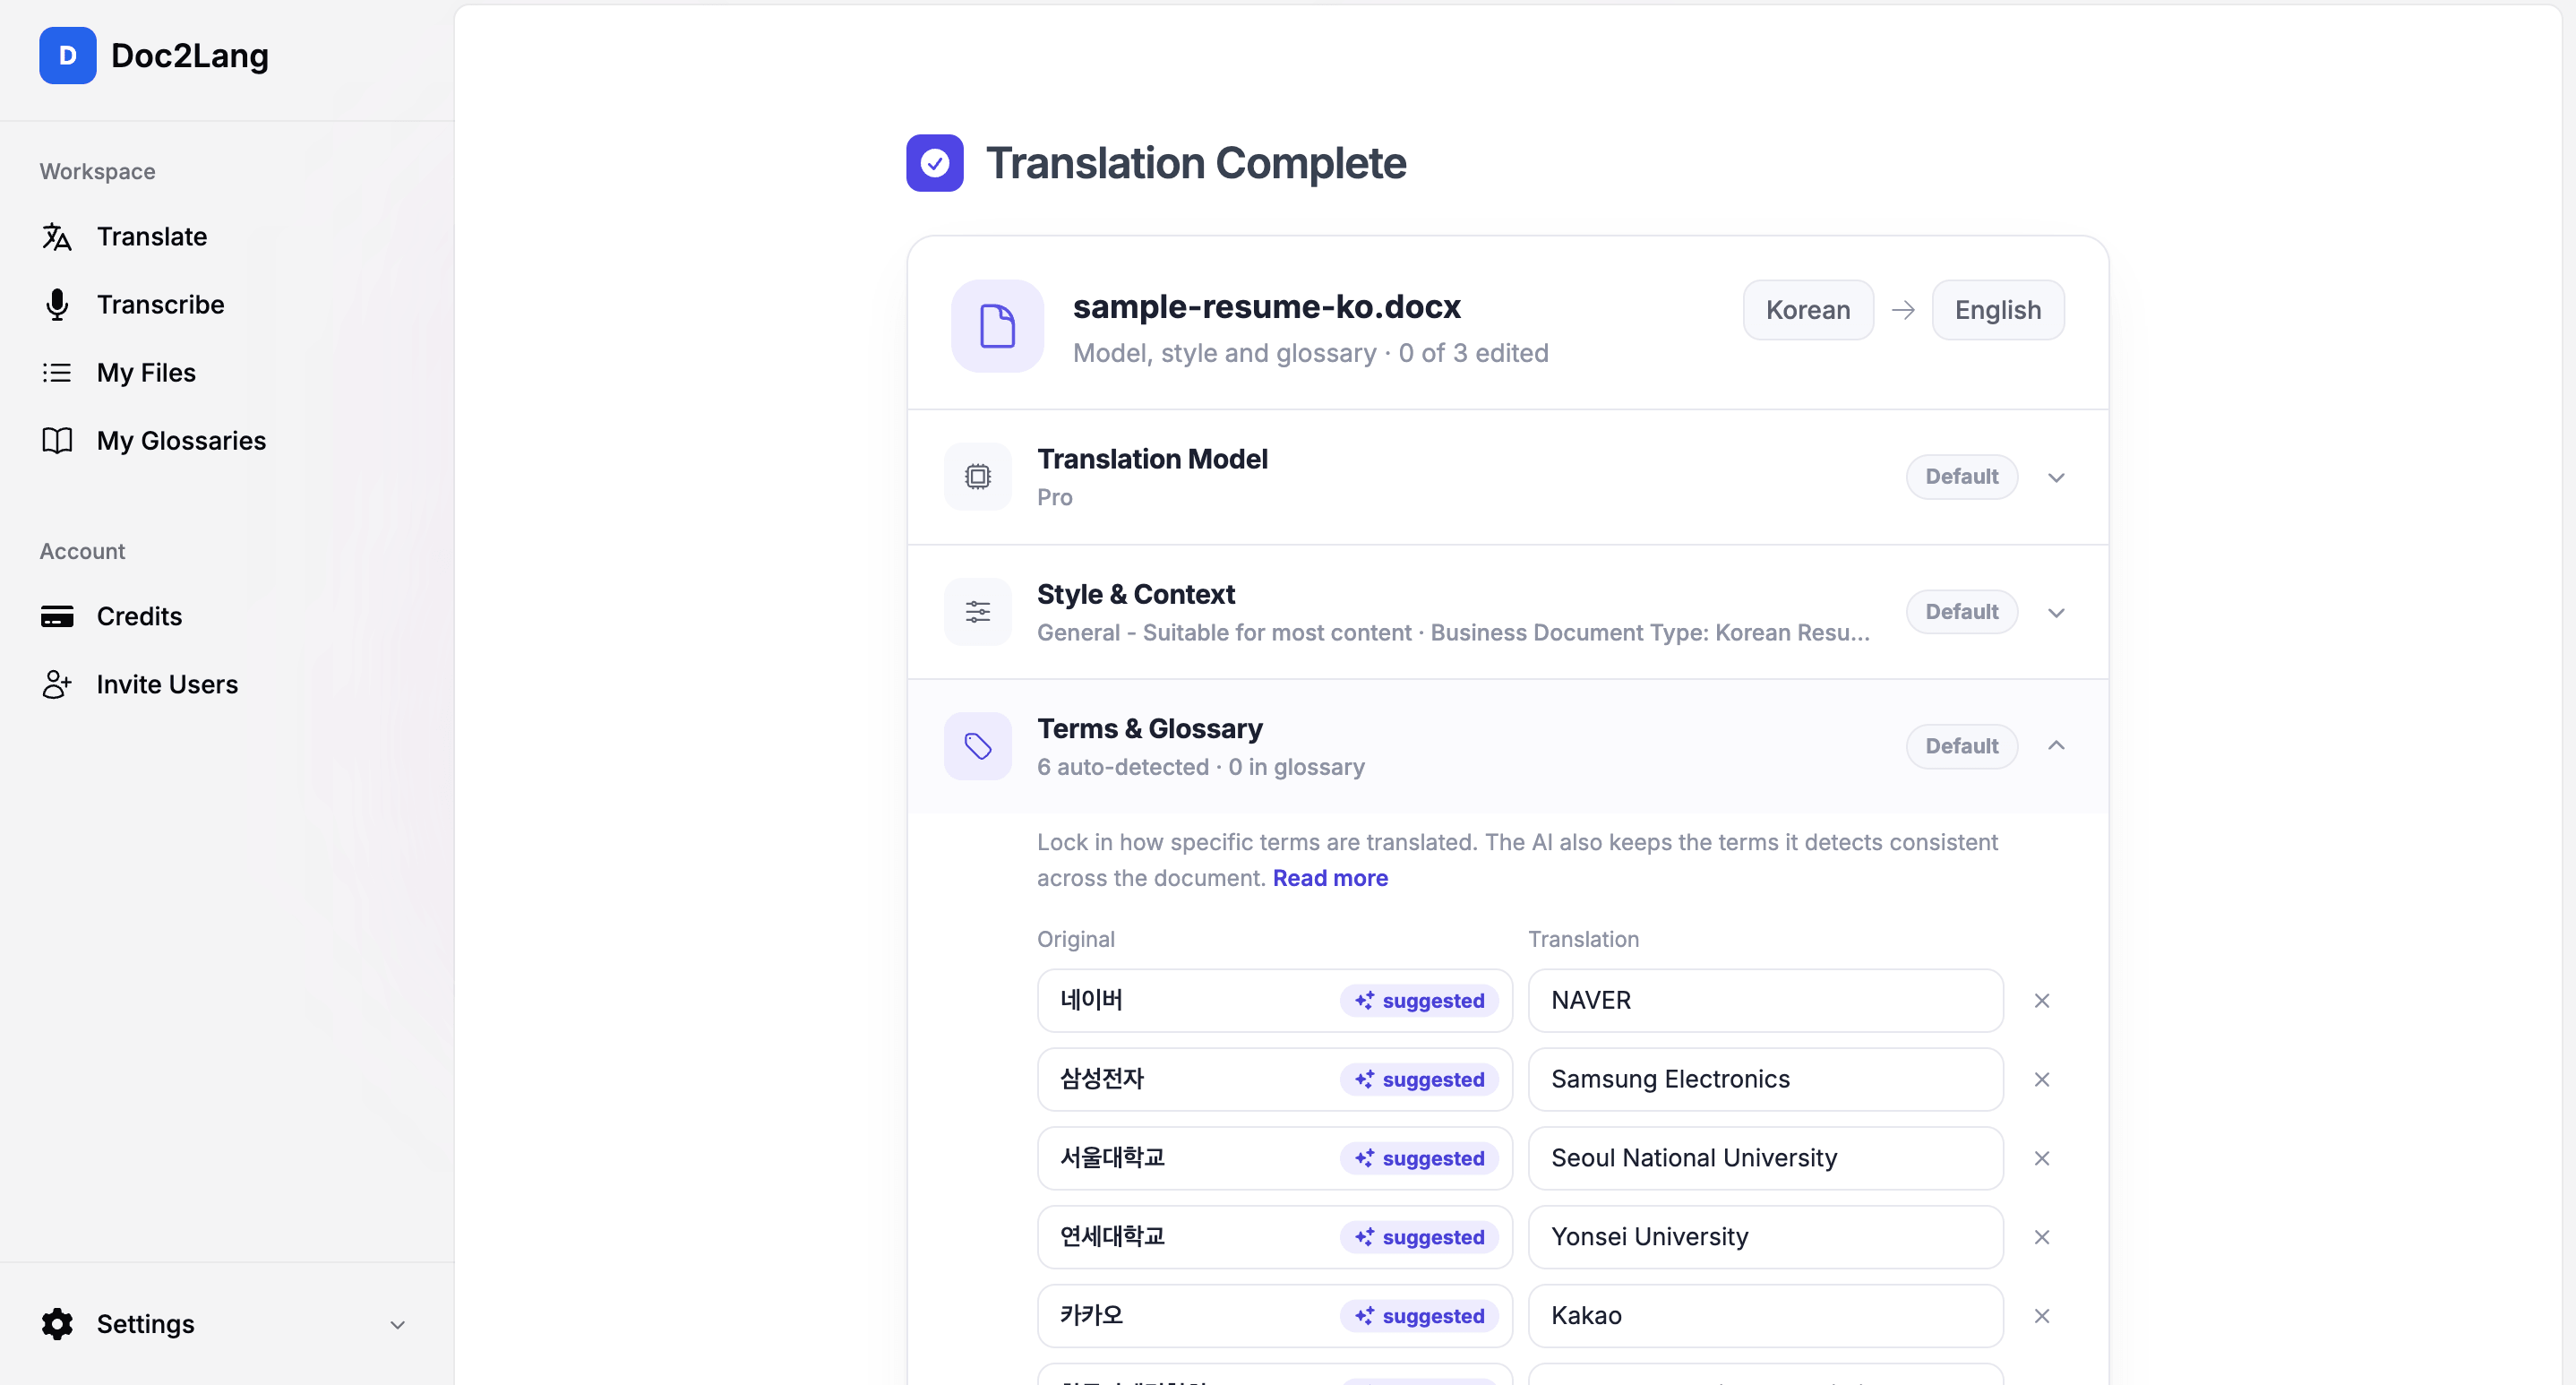Follow the Read more link
The image size is (2576, 1385).
(1330, 878)
